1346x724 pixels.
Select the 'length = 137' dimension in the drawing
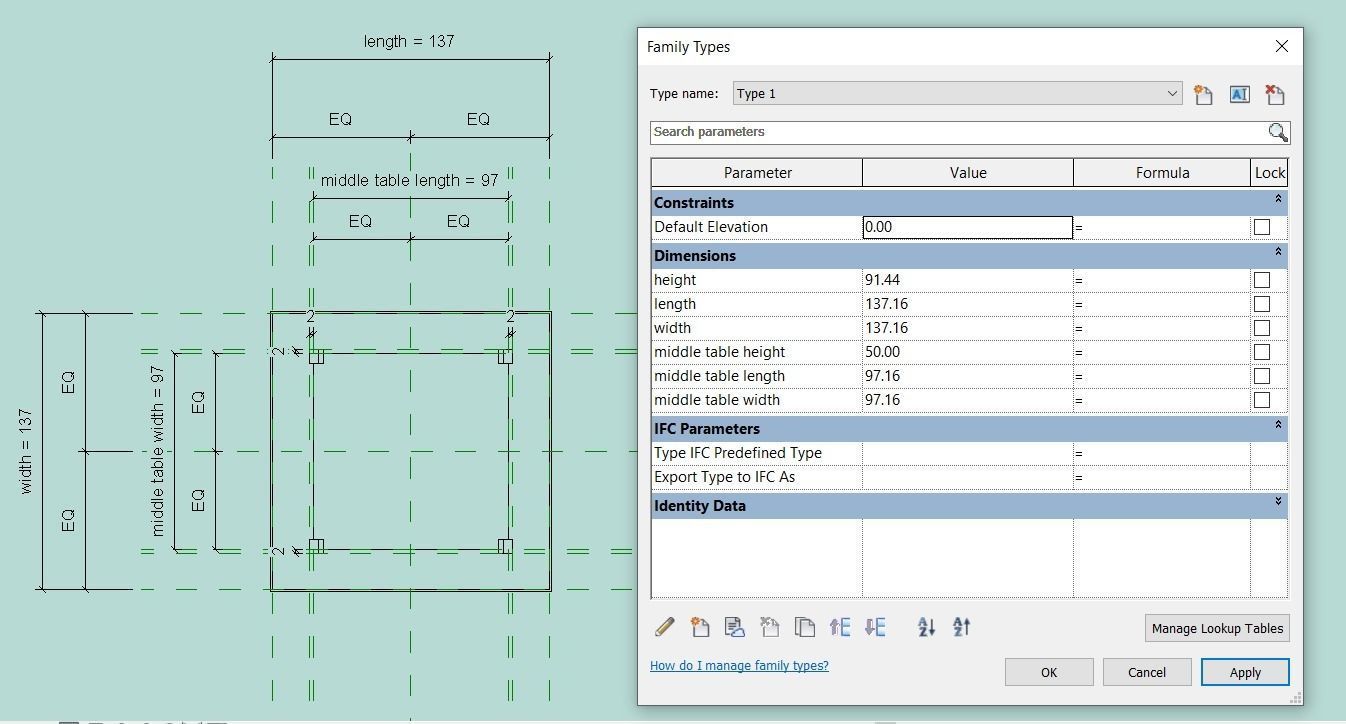coord(409,41)
